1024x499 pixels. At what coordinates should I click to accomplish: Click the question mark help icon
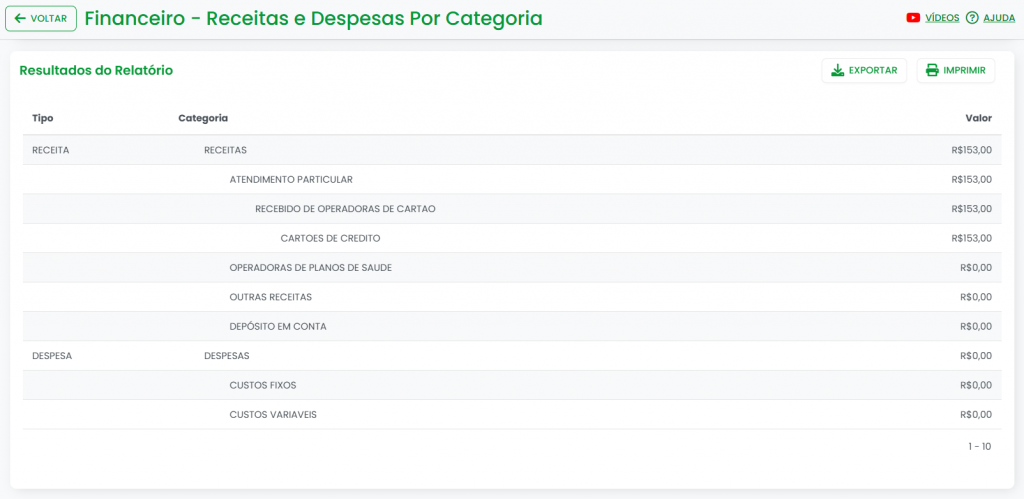972,18
